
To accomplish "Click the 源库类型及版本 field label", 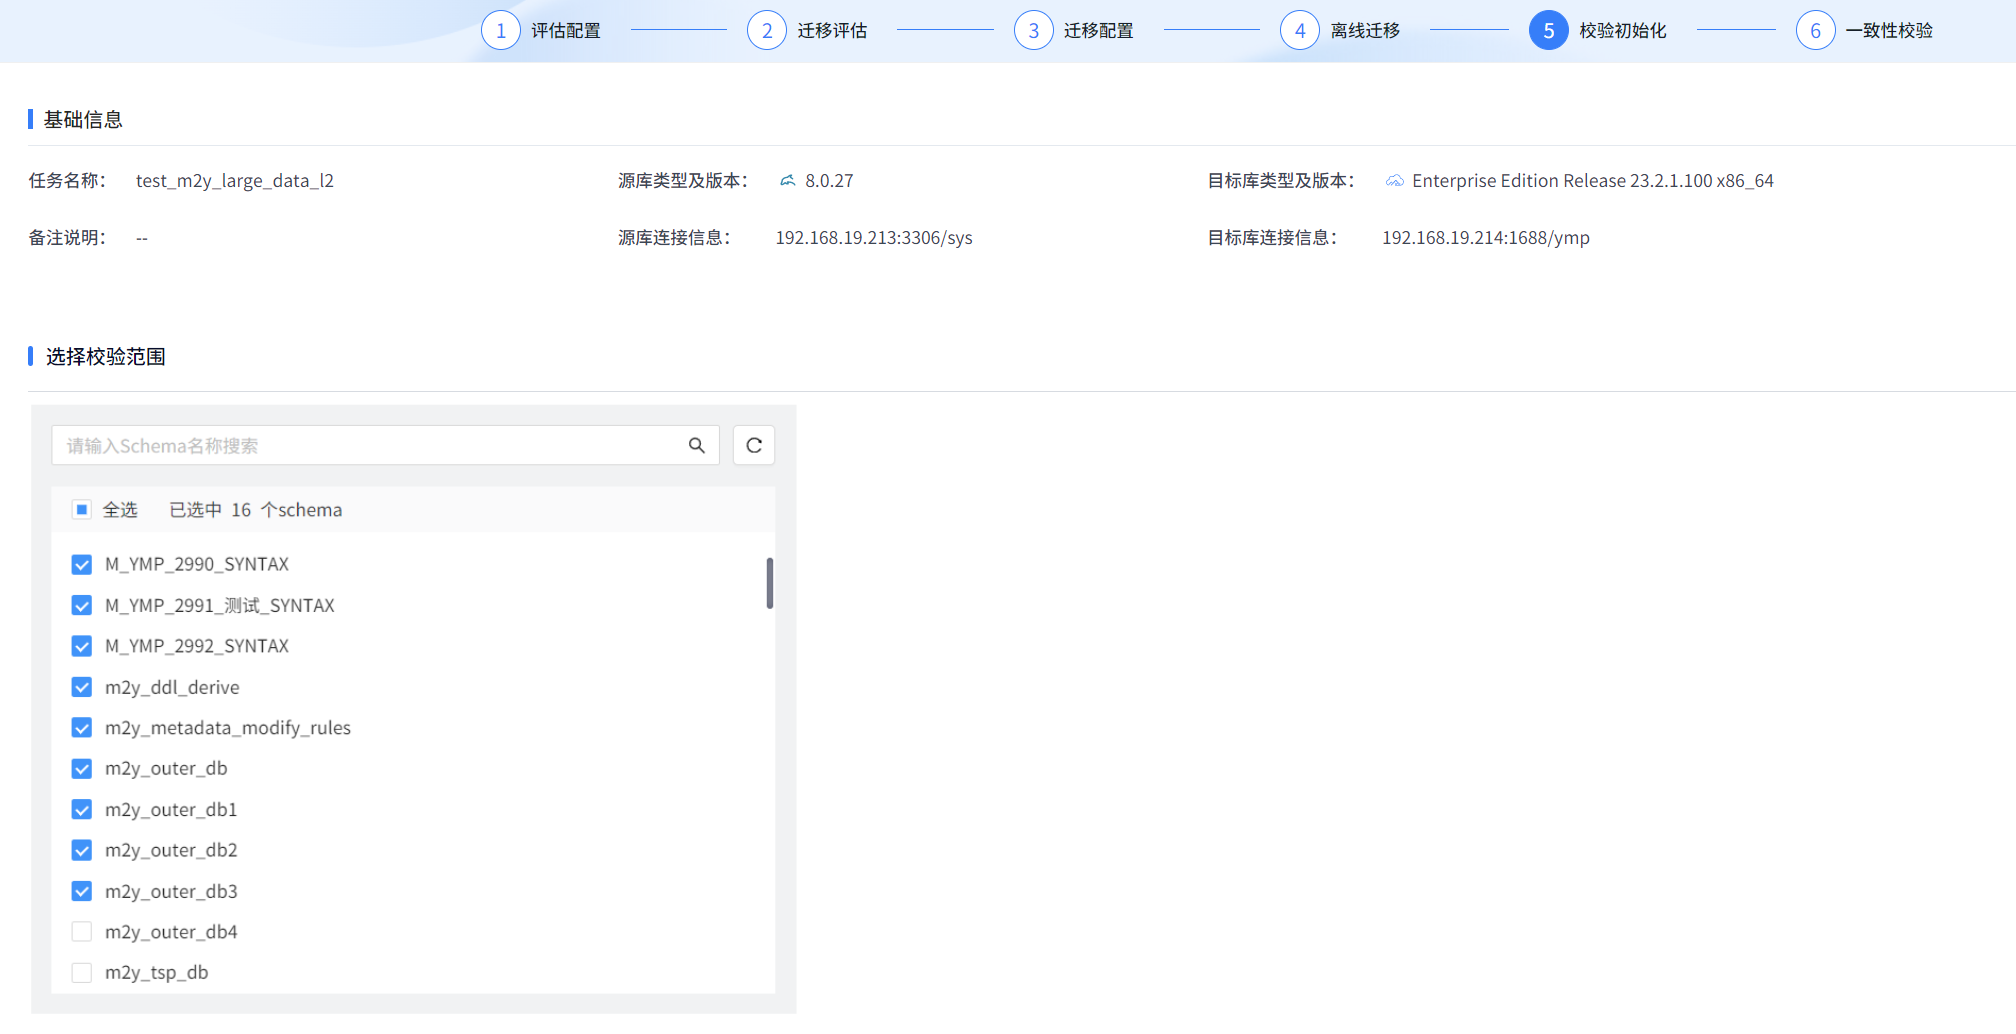I will pyautogui.click(x=683, y=181).
